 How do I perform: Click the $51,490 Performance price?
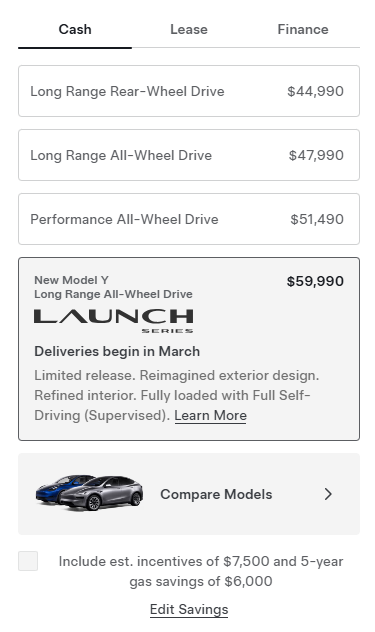317,219
